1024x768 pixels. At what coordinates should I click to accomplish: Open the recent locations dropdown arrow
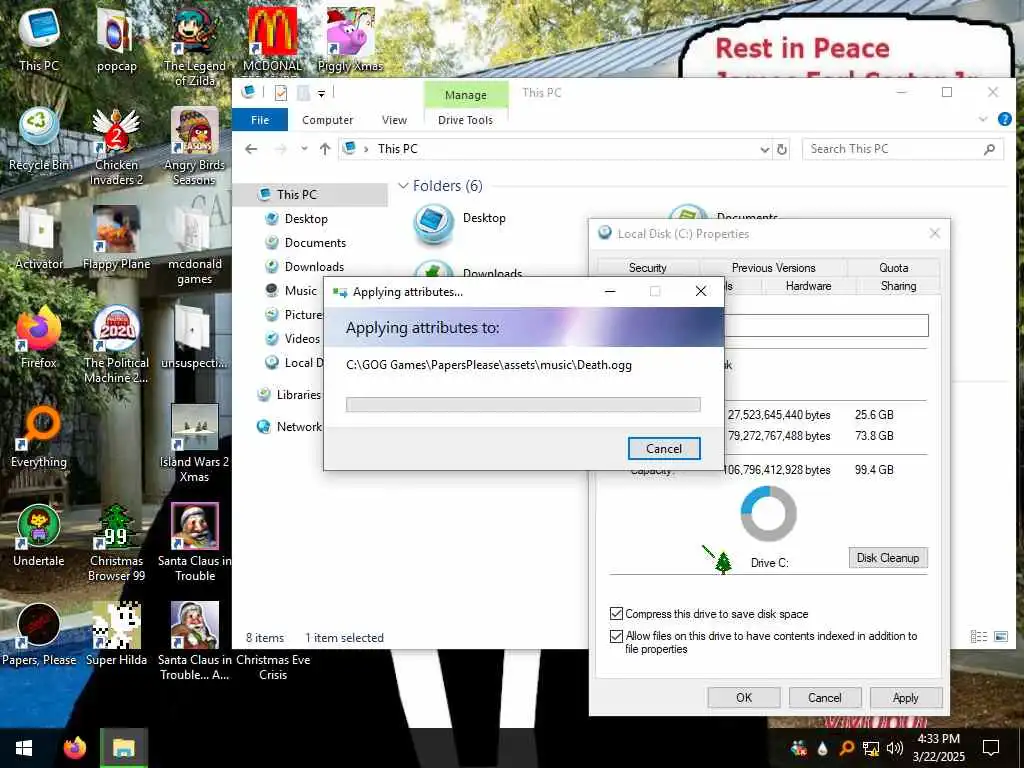click(304, 149)
